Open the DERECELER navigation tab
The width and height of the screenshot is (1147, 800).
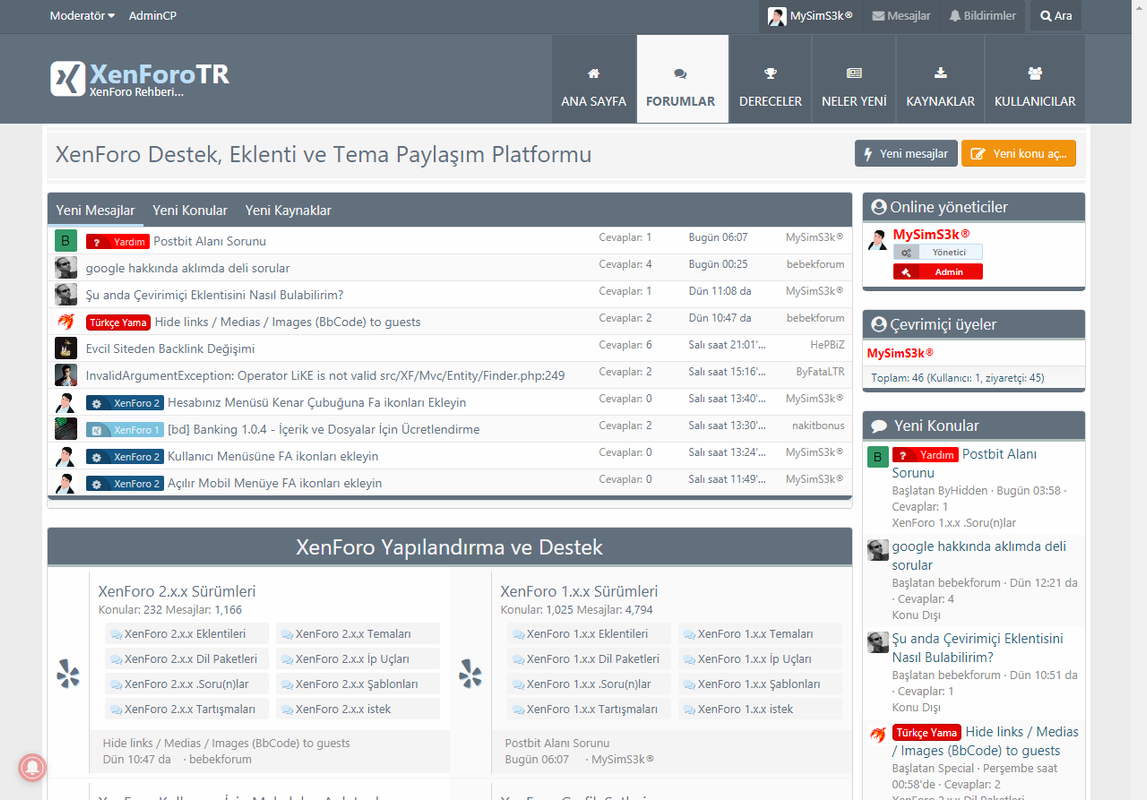pos(770,87)
